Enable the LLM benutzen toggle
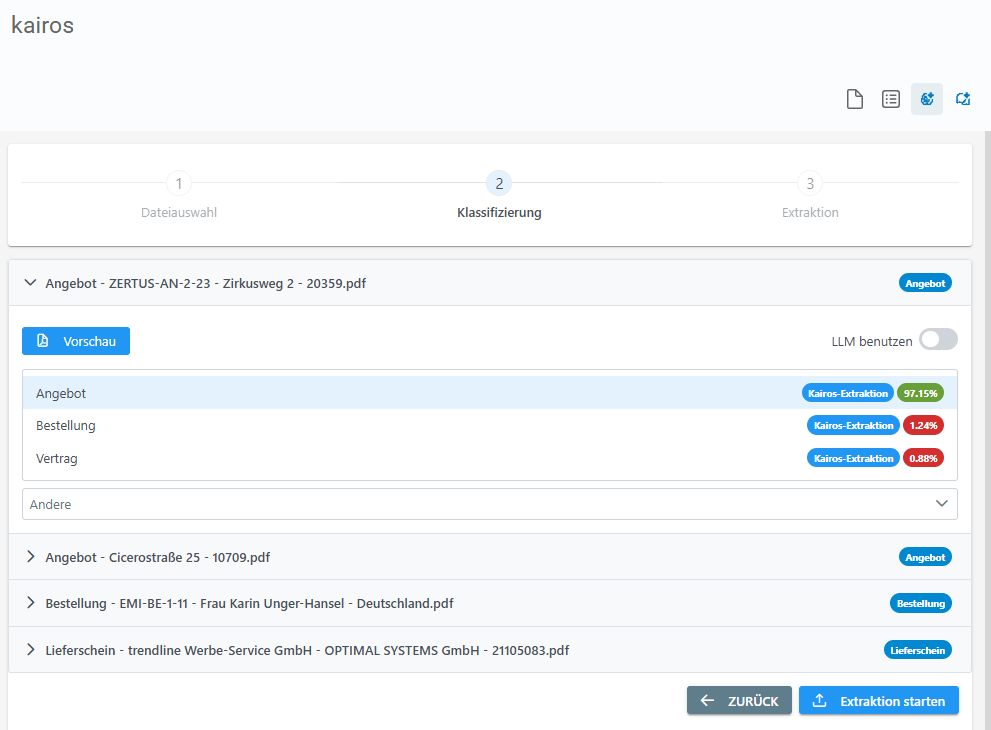 coord(938,340)
